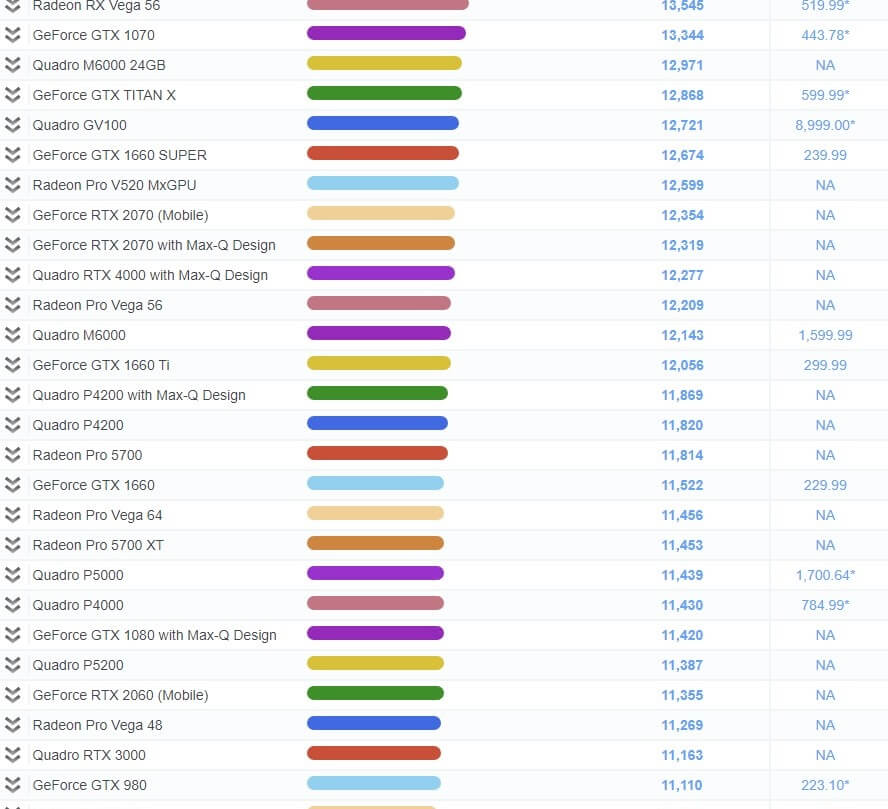Expand the Radeon Pro 5700 row chevron
This screenshot has height=809, width=888.
[x=12, y=455]
